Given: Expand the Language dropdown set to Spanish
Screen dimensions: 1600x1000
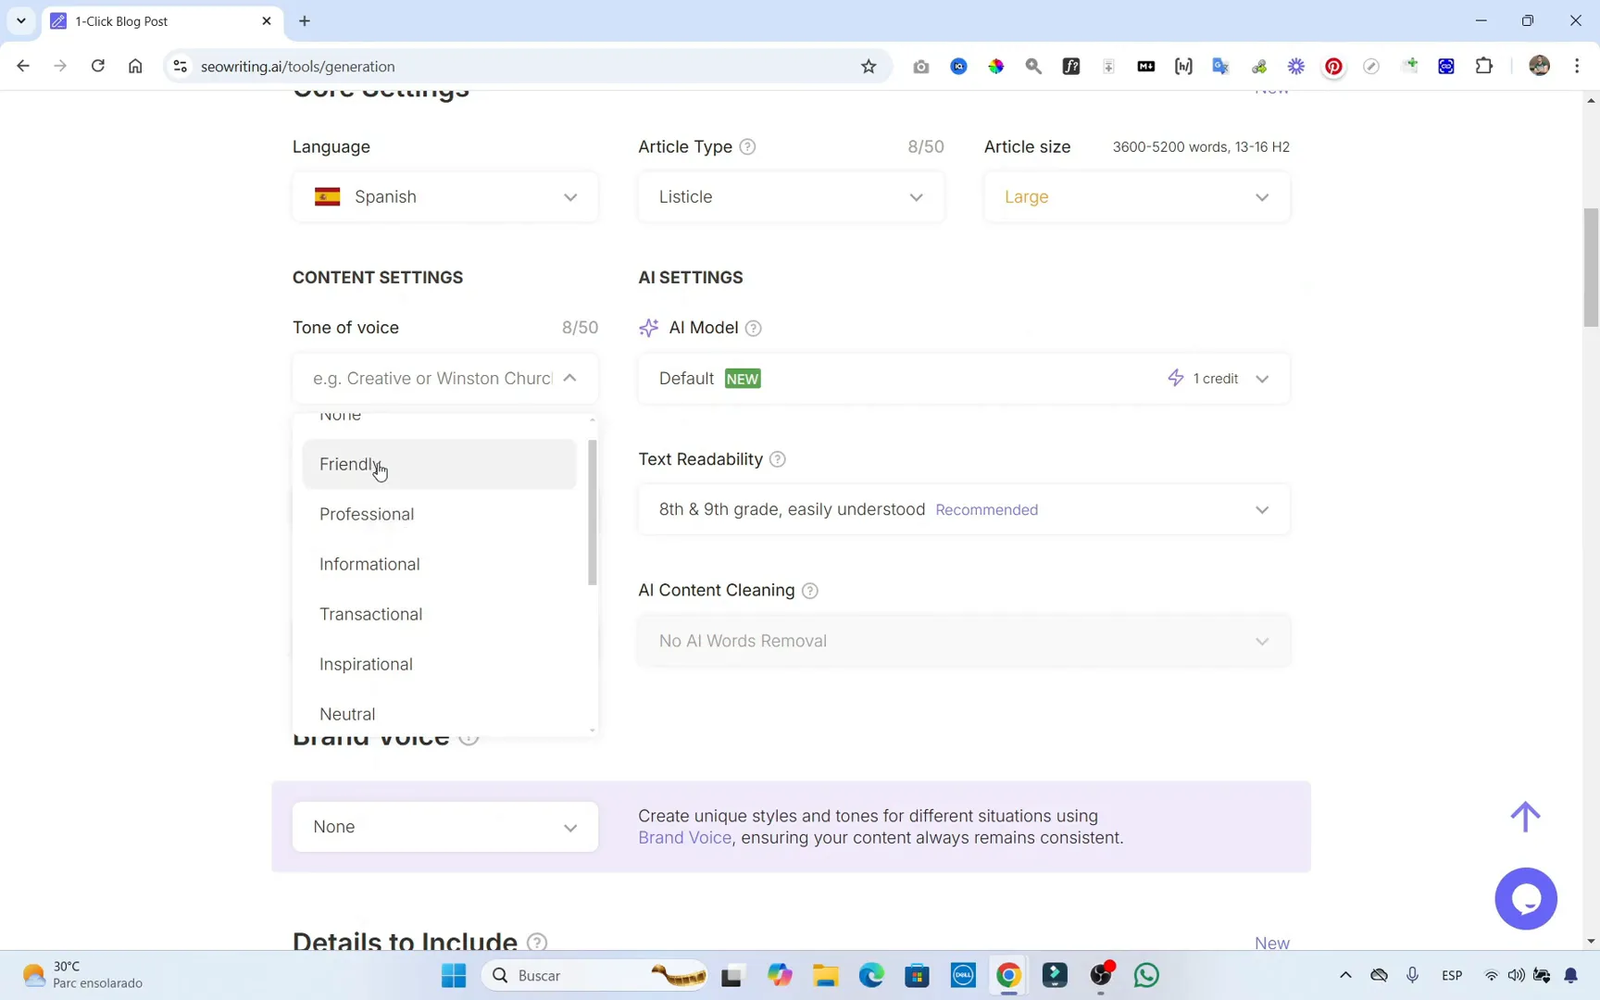Looking at the screenshot, I should pos(445,197).
